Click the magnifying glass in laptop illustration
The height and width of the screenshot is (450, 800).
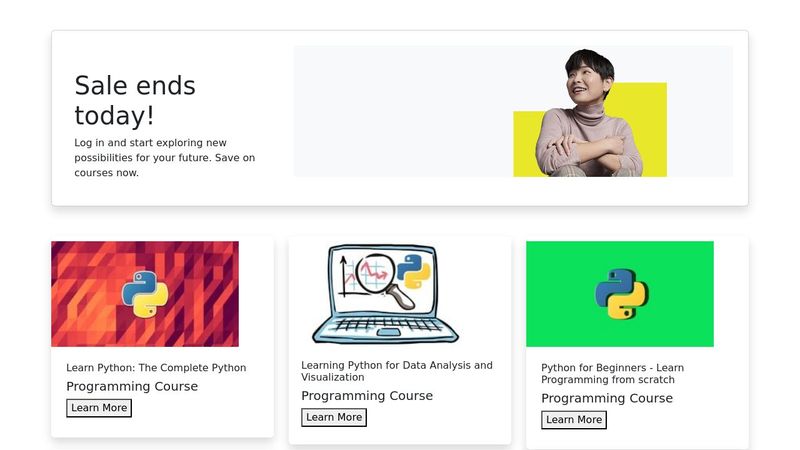384,281
